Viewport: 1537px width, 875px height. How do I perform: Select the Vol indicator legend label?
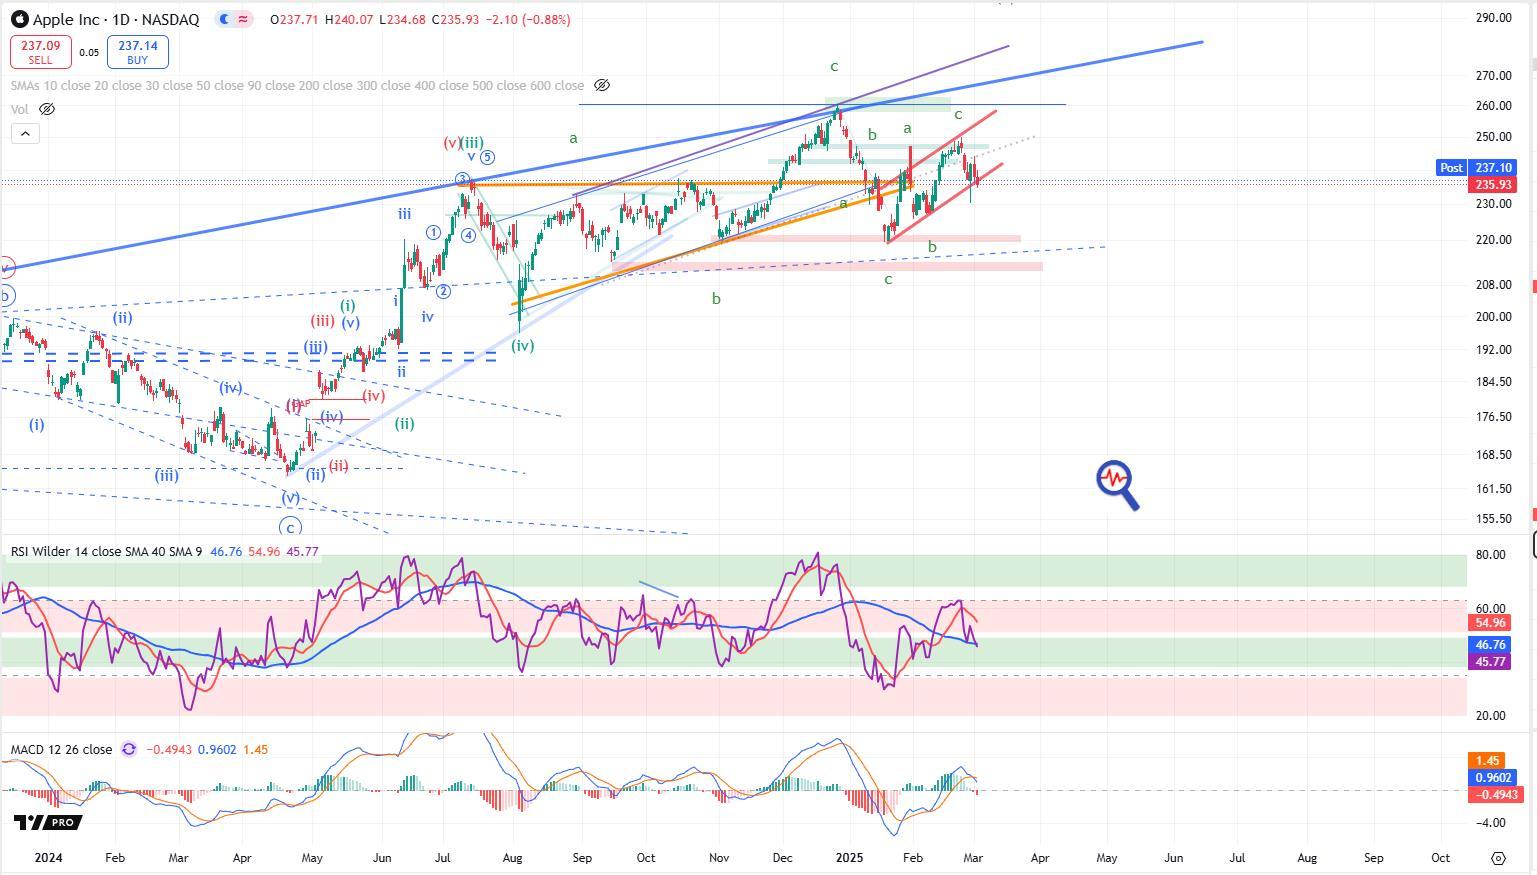pyautogui.click(x=20, y=109)
